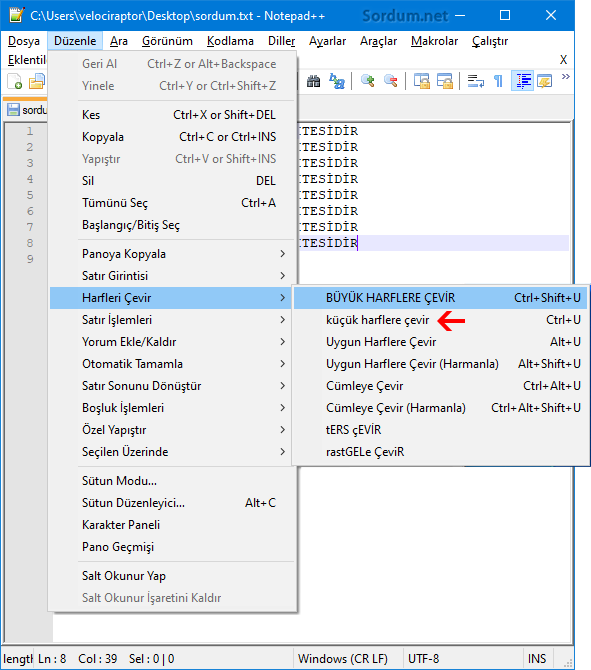
Task: Choose Başlangıç/Bitiş Seç entry
Action: pyautogui.click(x=173, y=225)
